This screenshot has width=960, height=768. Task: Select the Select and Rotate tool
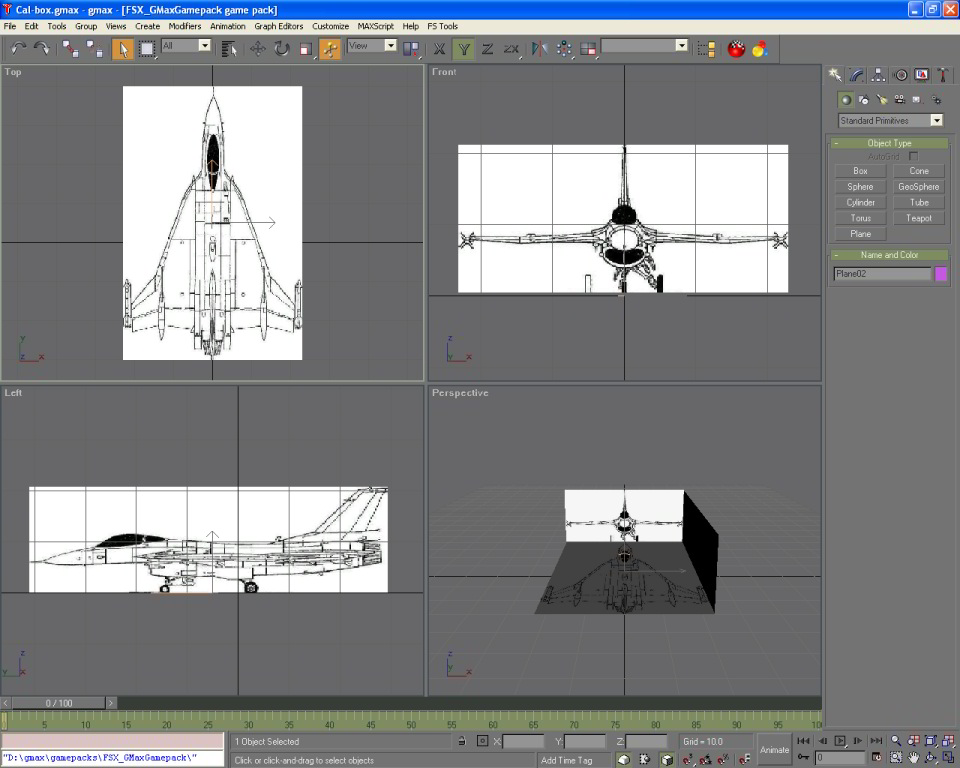281,48
